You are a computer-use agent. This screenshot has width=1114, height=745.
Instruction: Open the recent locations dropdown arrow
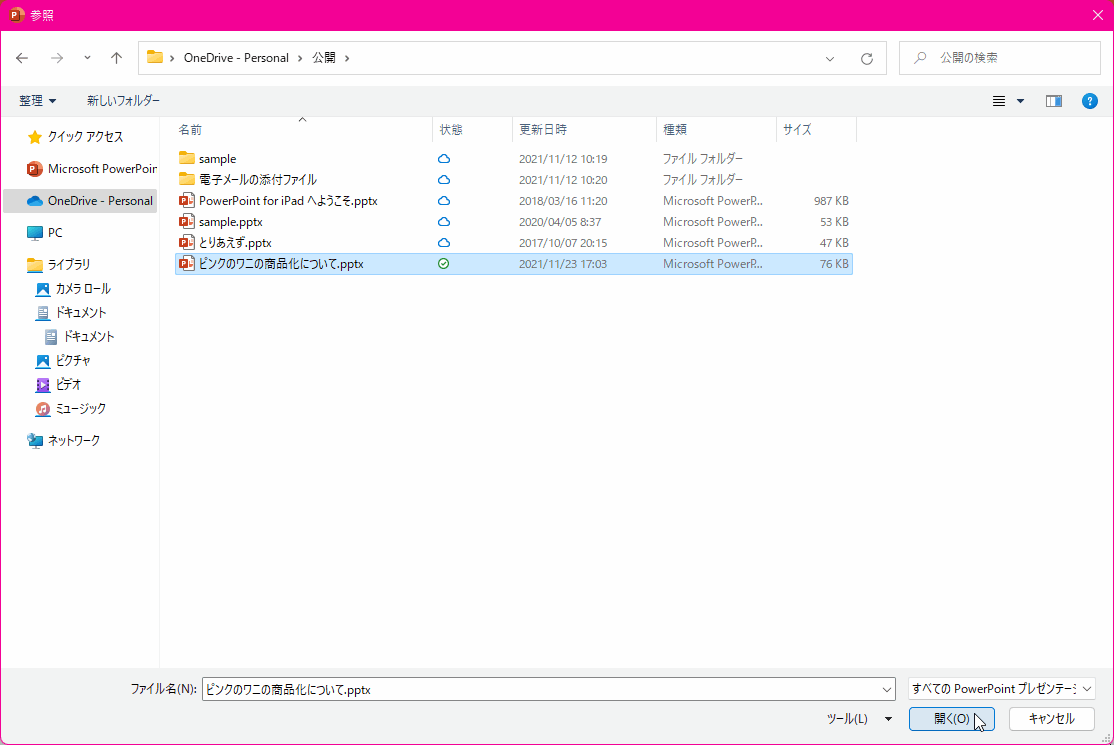tap(87, 58)
